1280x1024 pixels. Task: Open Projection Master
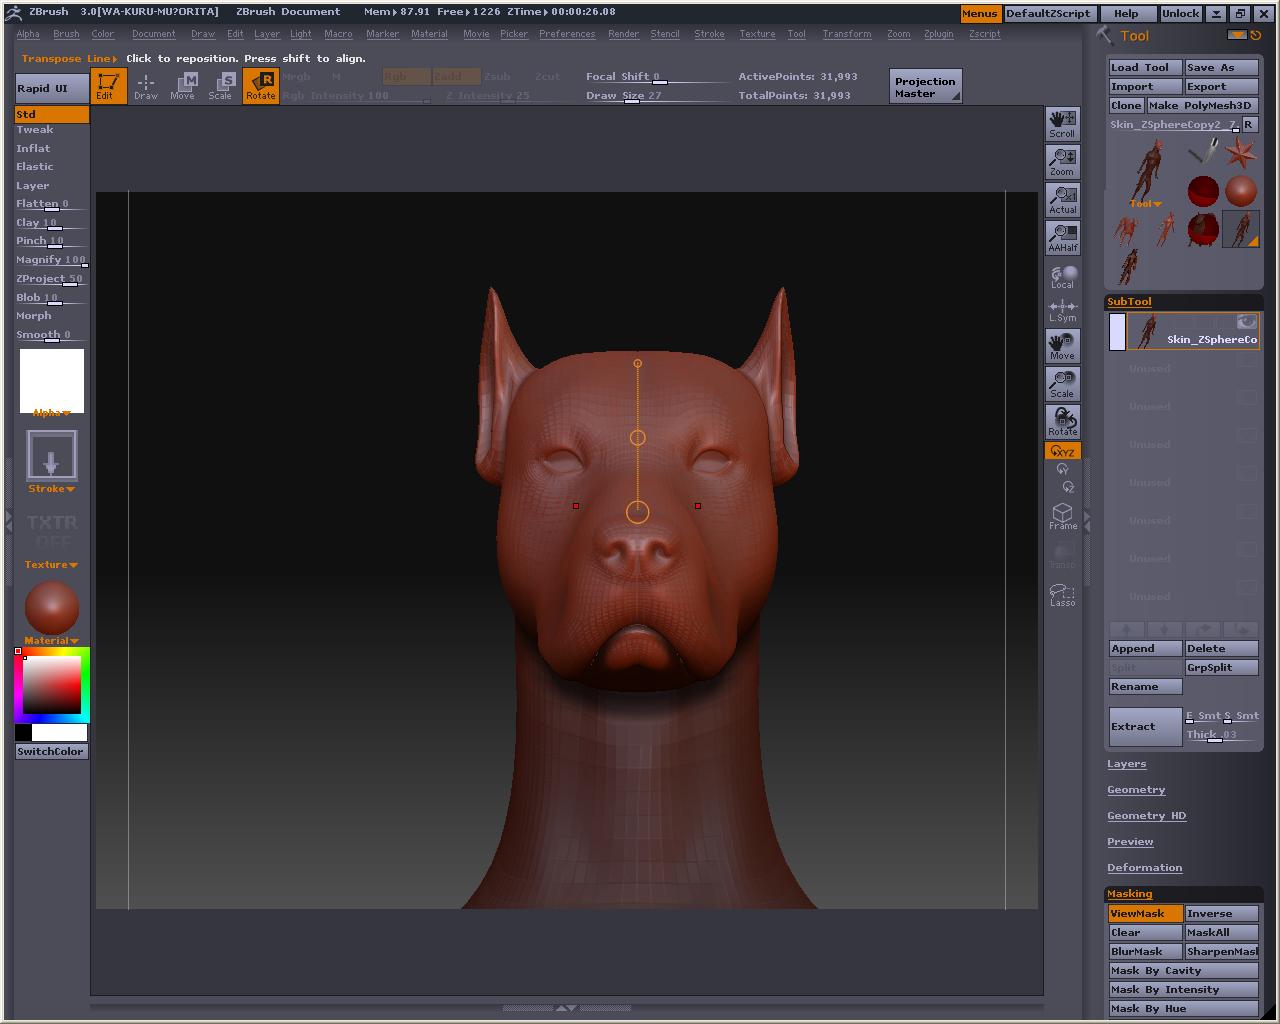925,87
